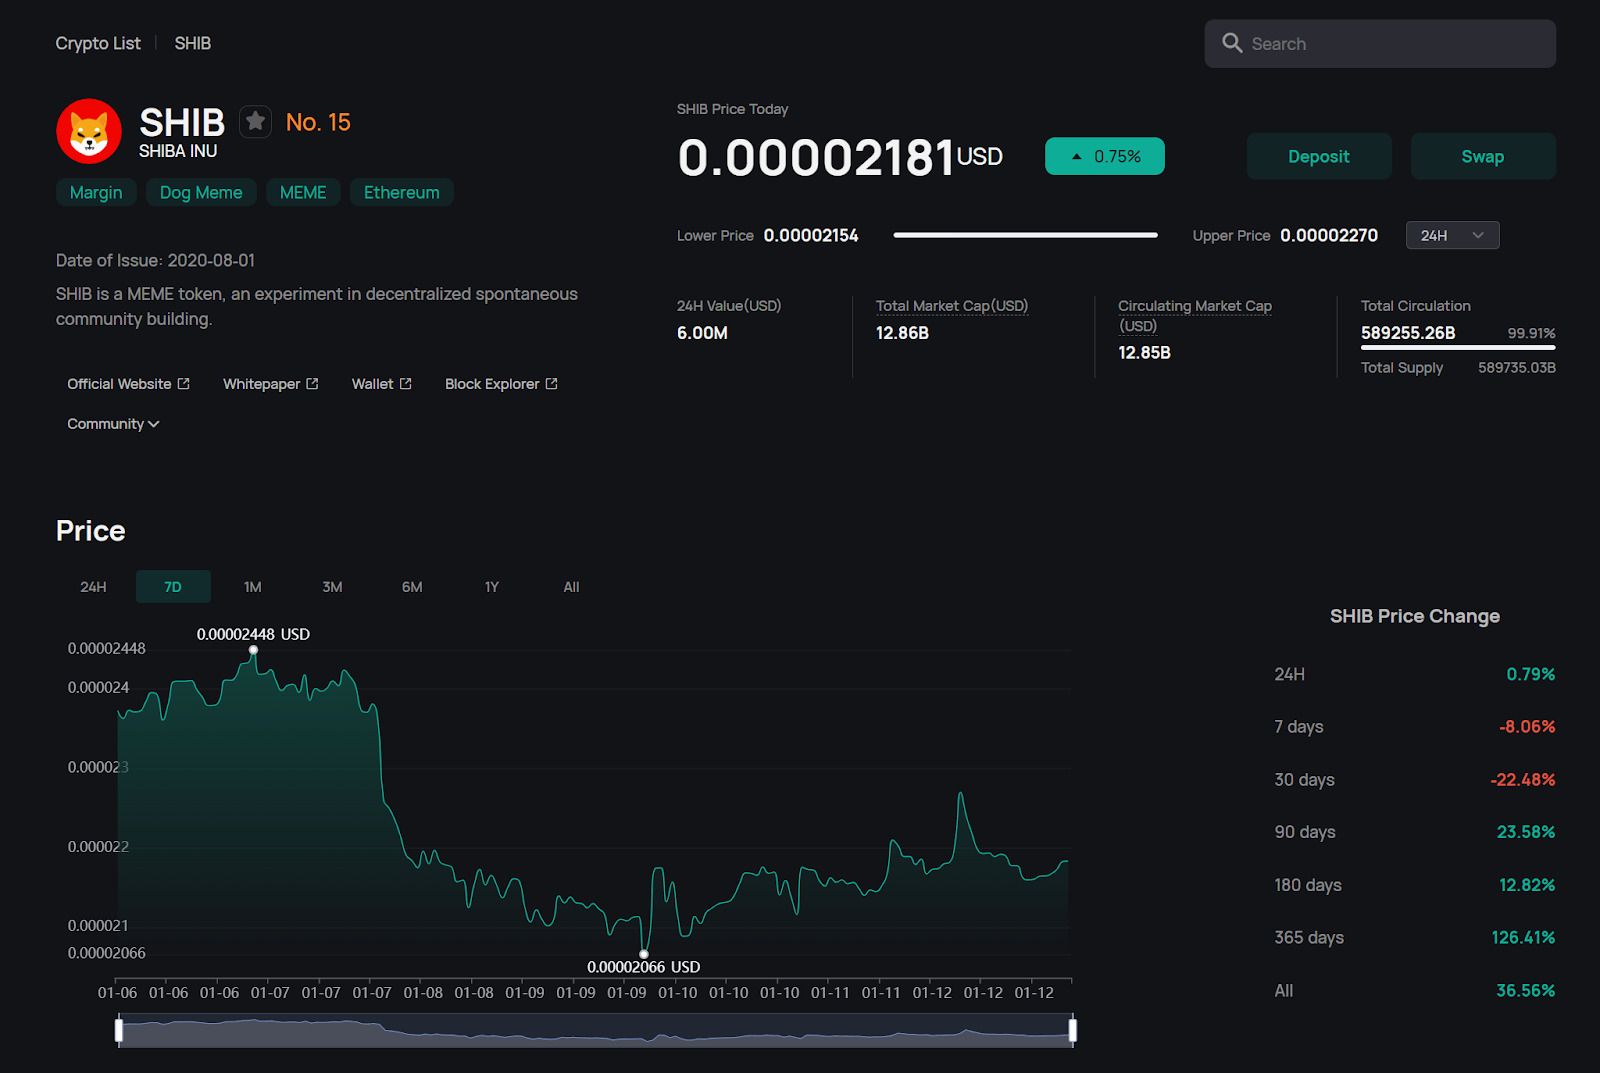The image size is (1600, 1073).
Task: Switch chart to 3M range
Action: [332, 587]
